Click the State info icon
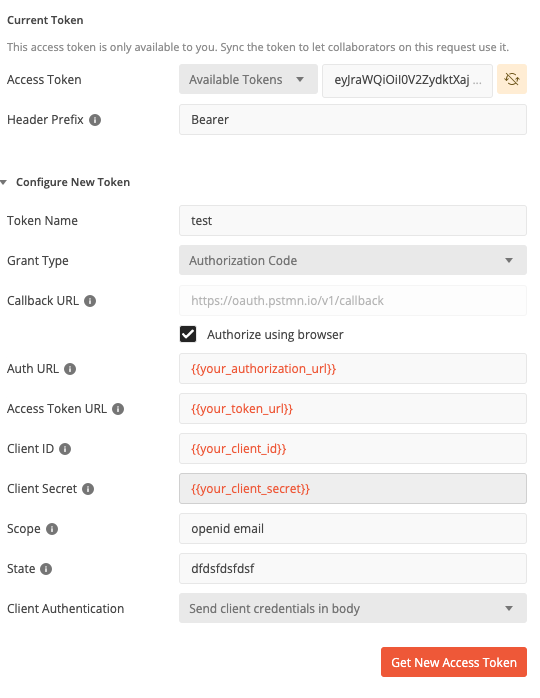 [46, 569]
